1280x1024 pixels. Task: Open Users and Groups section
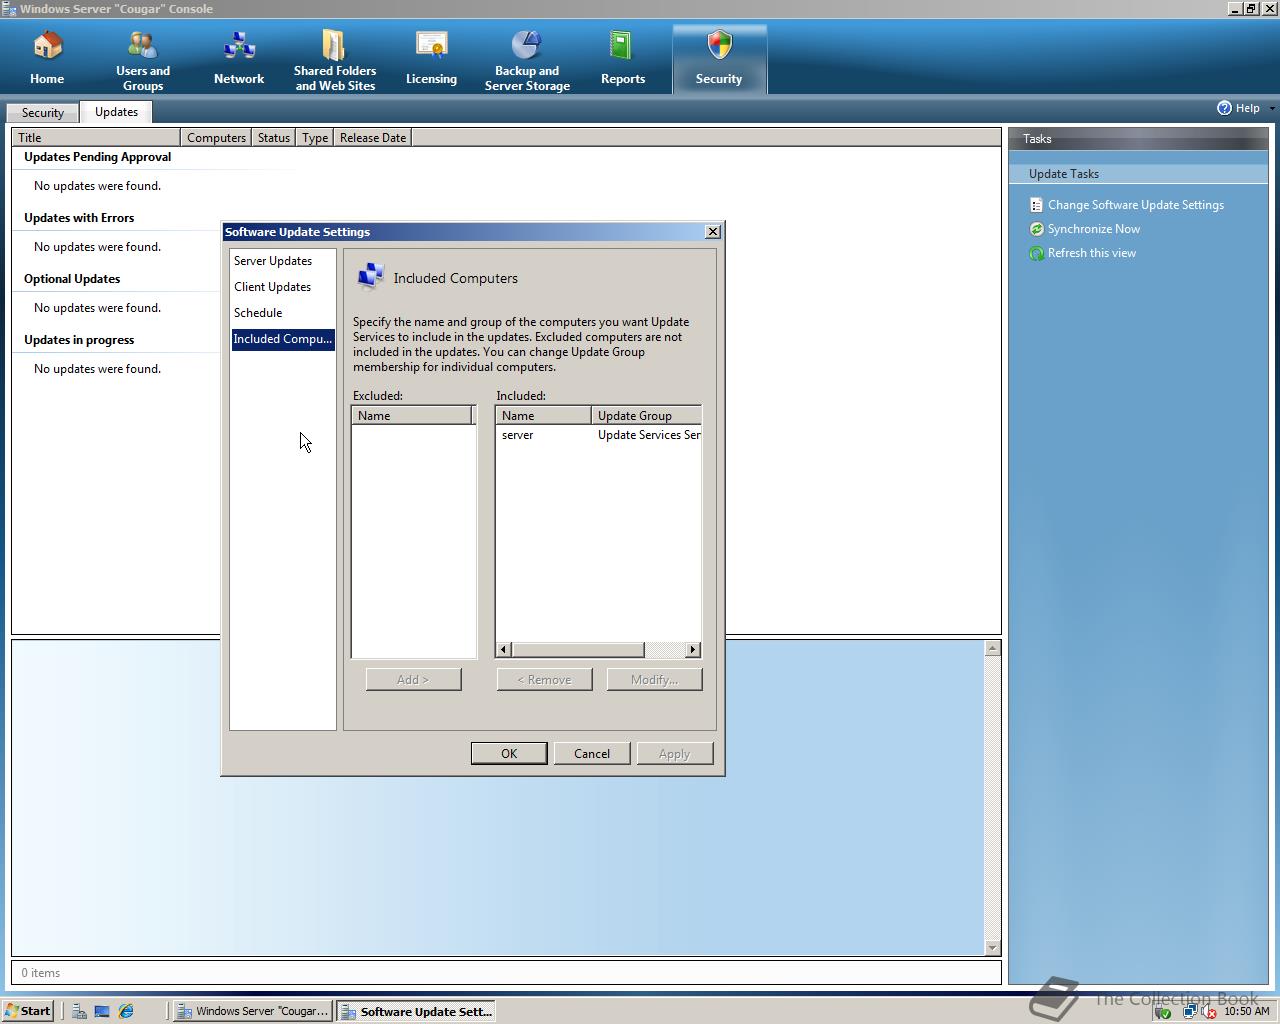point(143,61)
